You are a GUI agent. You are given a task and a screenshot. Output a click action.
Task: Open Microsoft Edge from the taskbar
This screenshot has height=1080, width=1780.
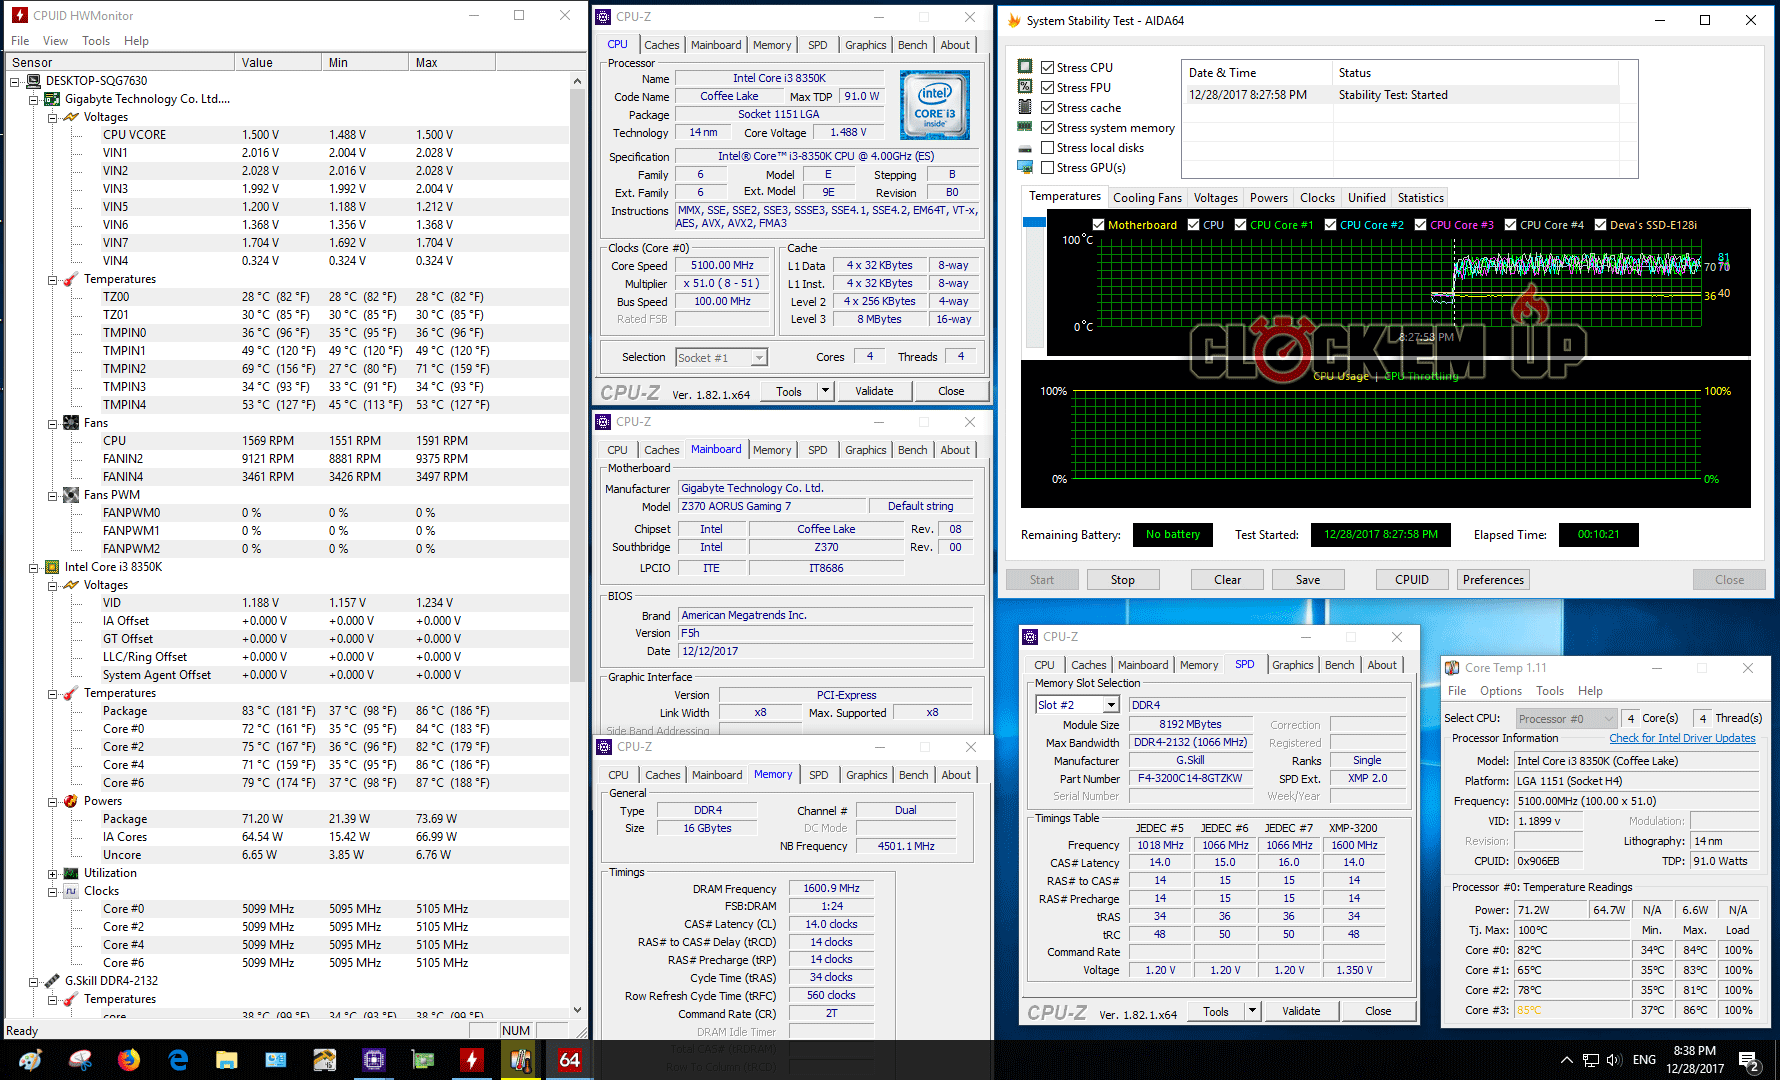coord(178,1060)
